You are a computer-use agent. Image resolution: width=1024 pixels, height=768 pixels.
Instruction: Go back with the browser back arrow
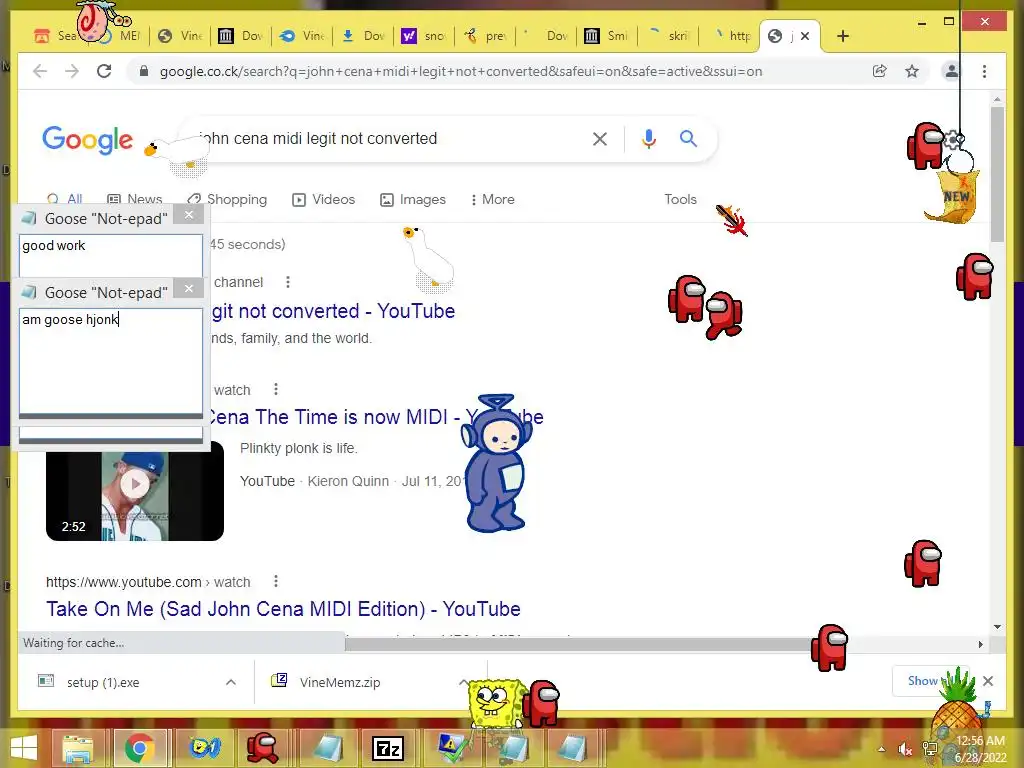point(40,71)
